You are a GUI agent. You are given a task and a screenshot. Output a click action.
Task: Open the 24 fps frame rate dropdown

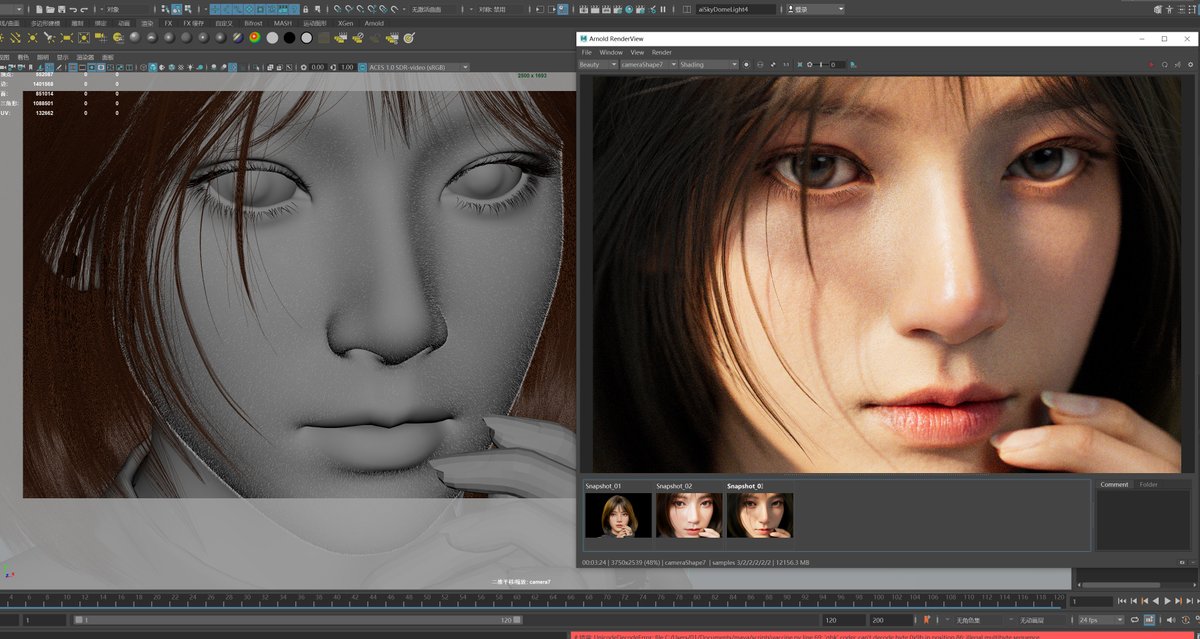coord(1101,620)
